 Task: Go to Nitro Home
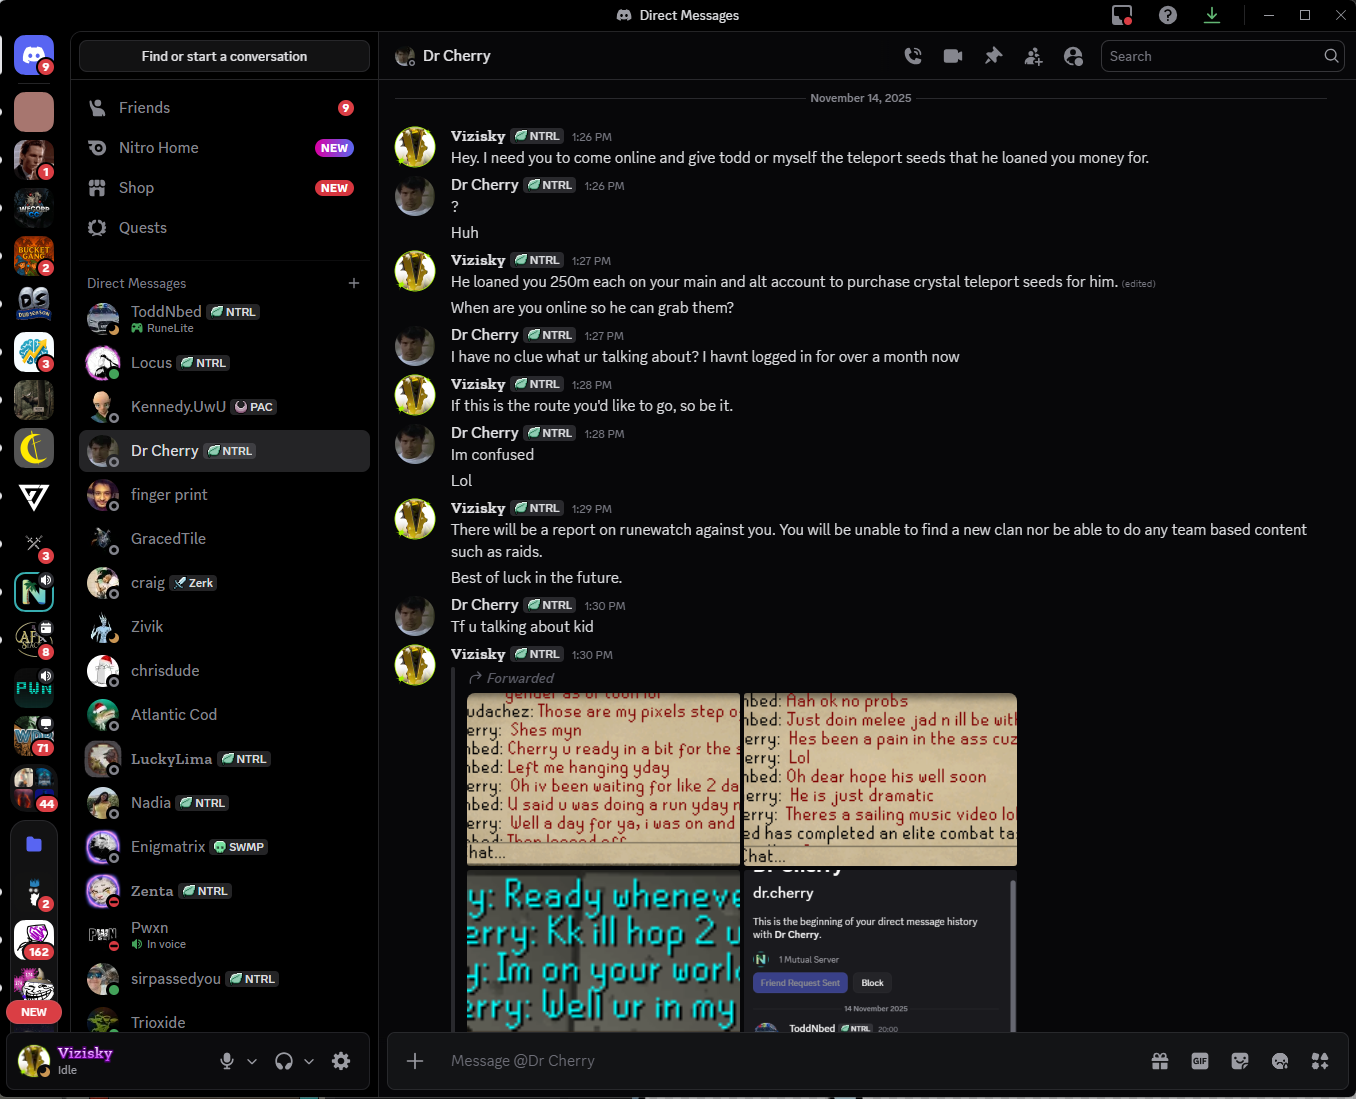point(158,148)
